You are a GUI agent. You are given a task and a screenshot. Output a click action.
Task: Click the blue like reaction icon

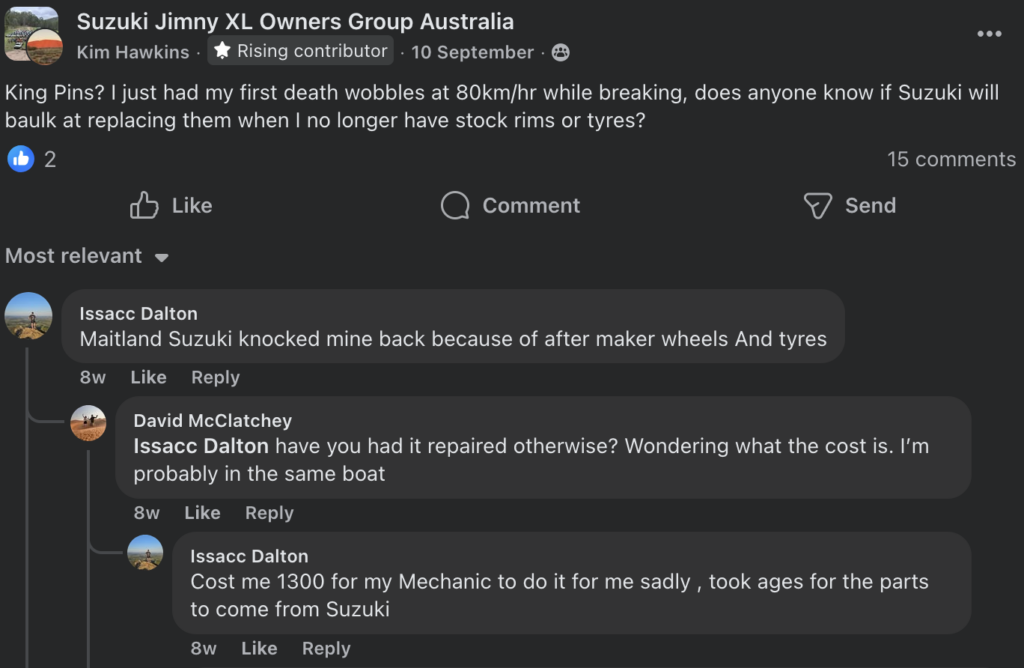21,158
